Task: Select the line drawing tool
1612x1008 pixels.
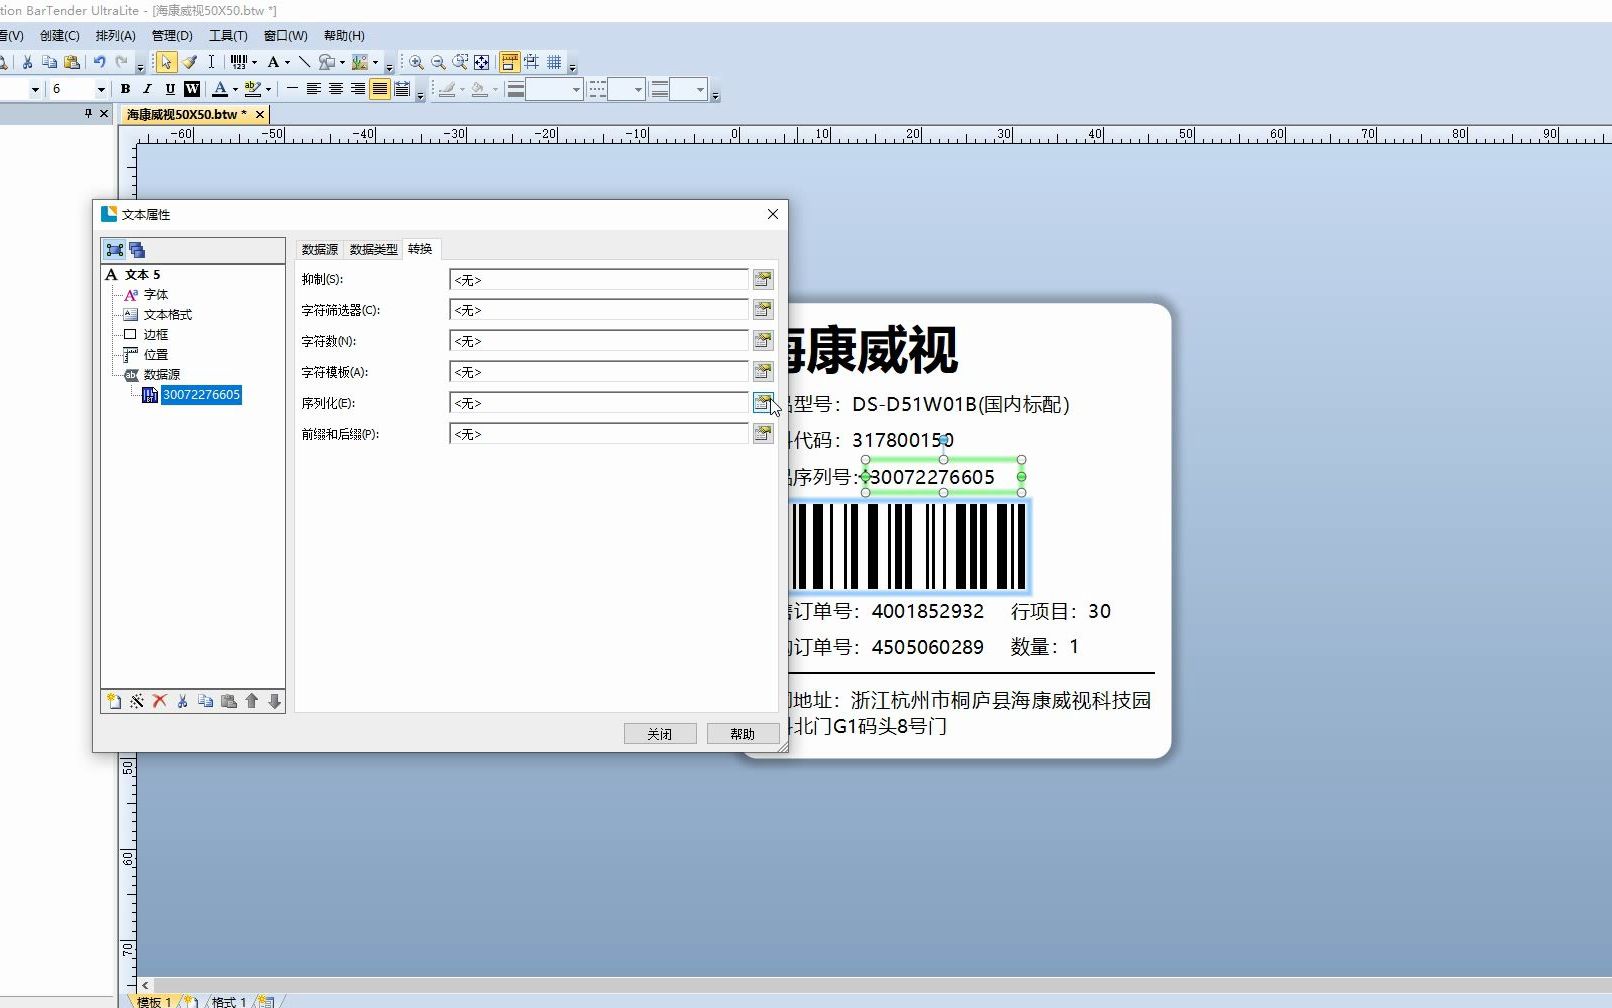Action: (x=304, y=62)
